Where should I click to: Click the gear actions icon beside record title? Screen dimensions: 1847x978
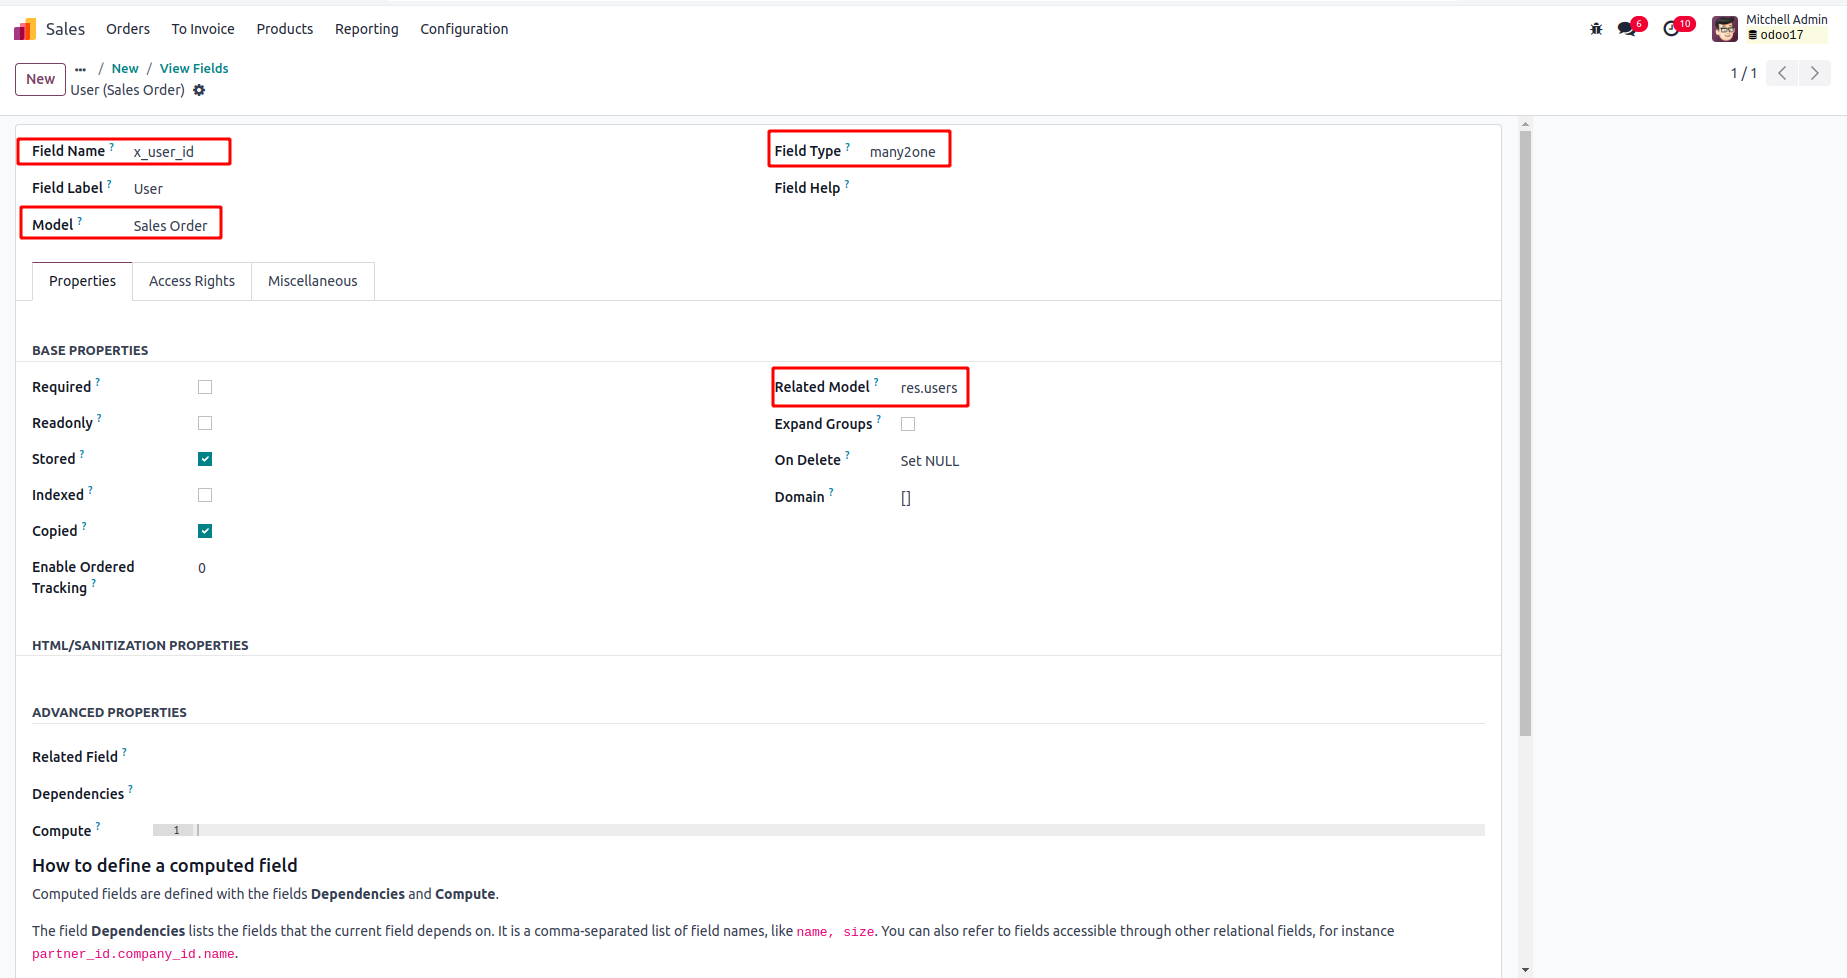pyautogui.click(x=199, y=90)
